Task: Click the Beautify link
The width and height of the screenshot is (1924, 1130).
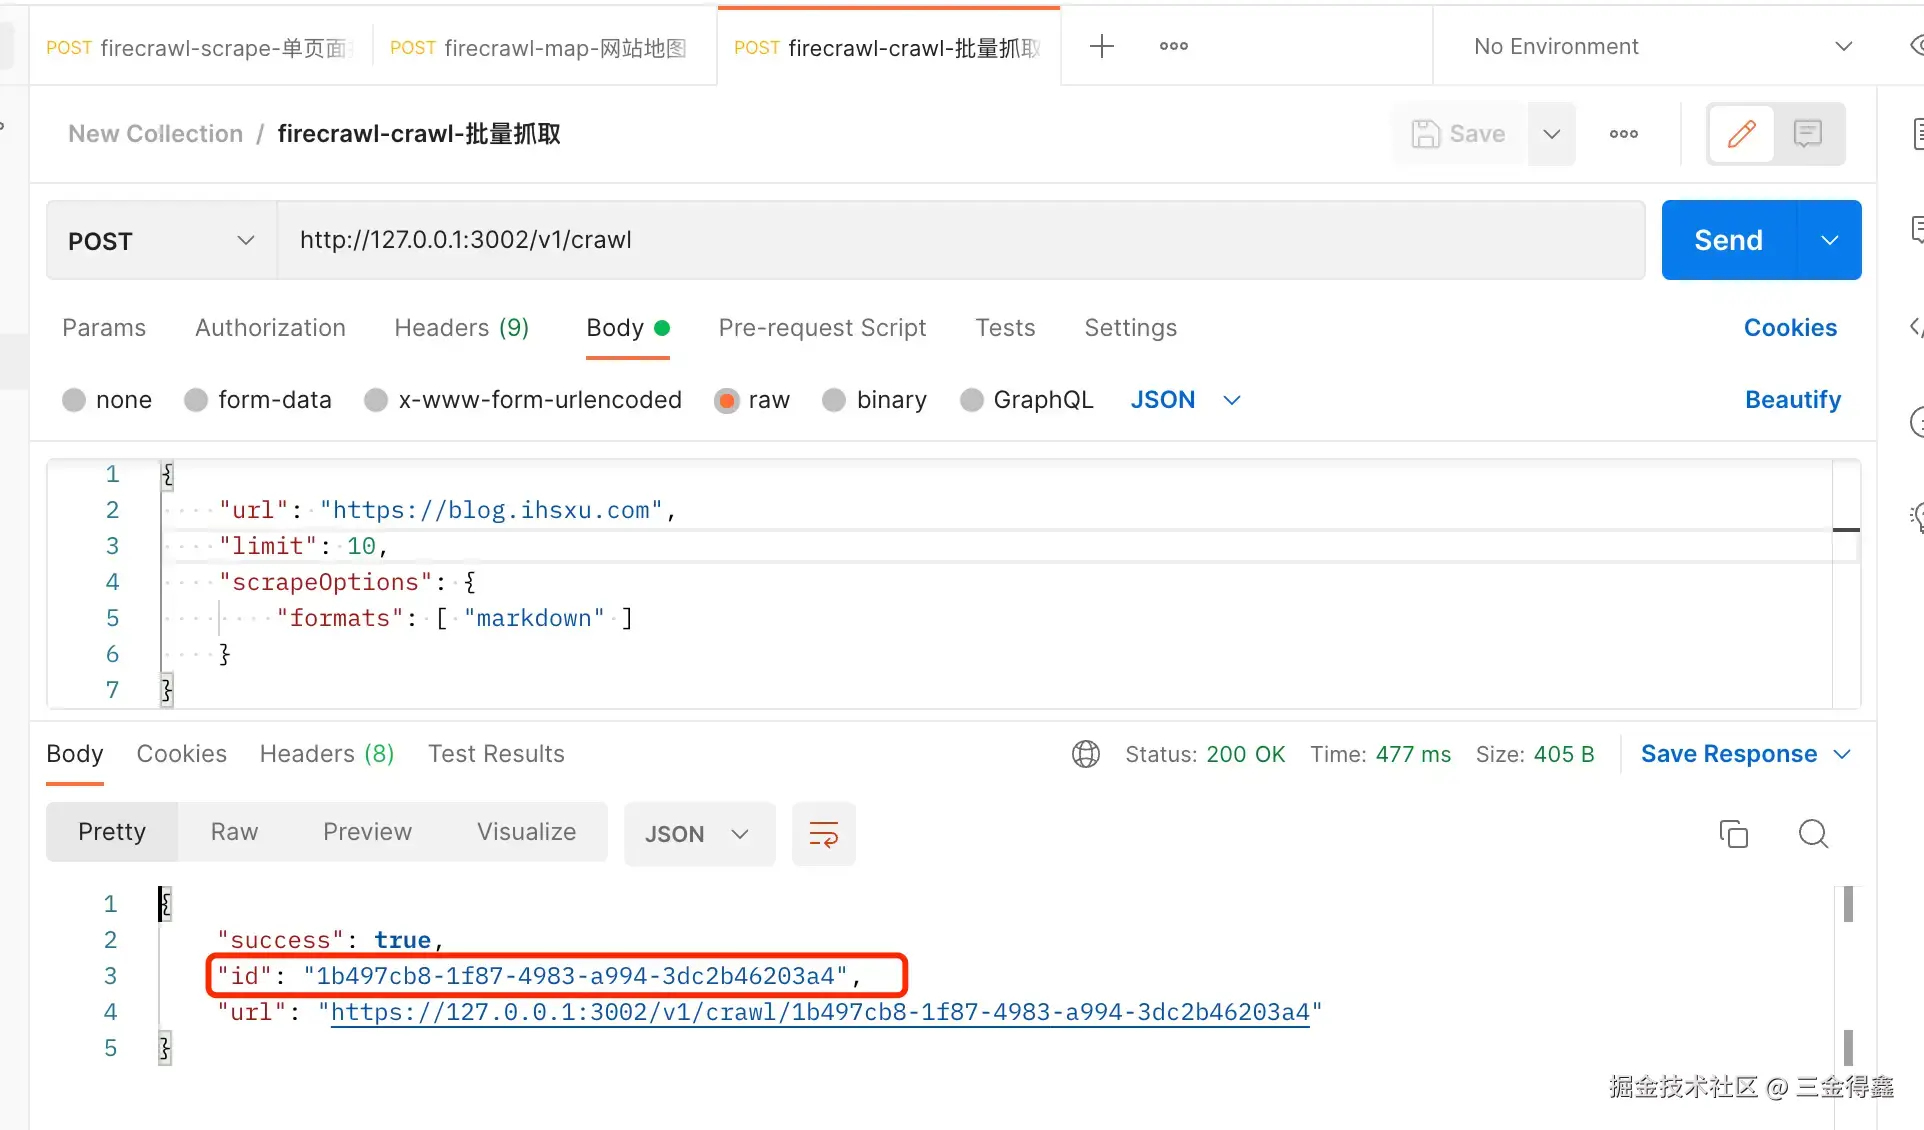Action: click(1792, 400)
